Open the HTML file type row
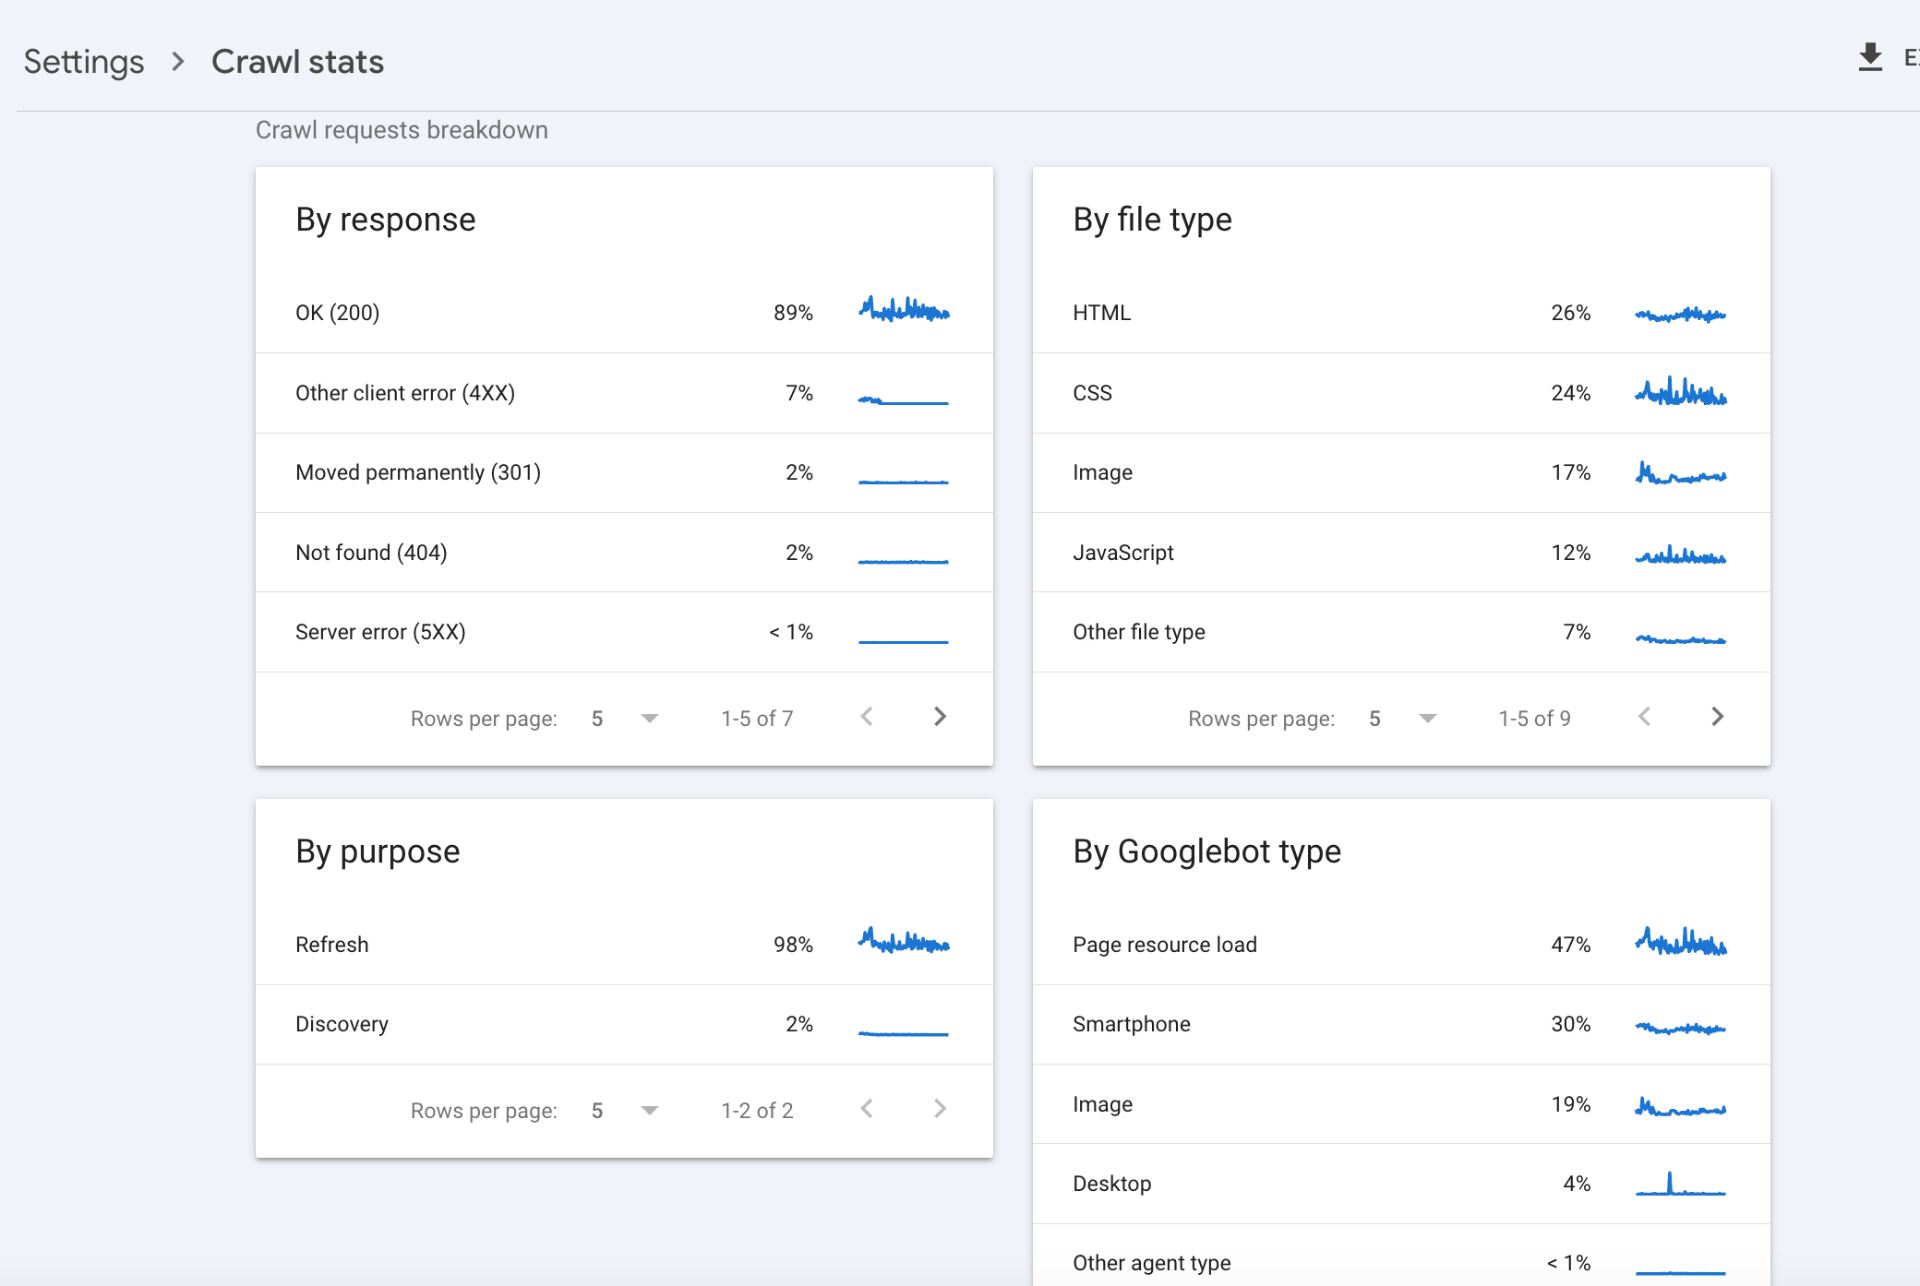Viewport: 1920px width, 1286px height. (x=1401, y=313)
